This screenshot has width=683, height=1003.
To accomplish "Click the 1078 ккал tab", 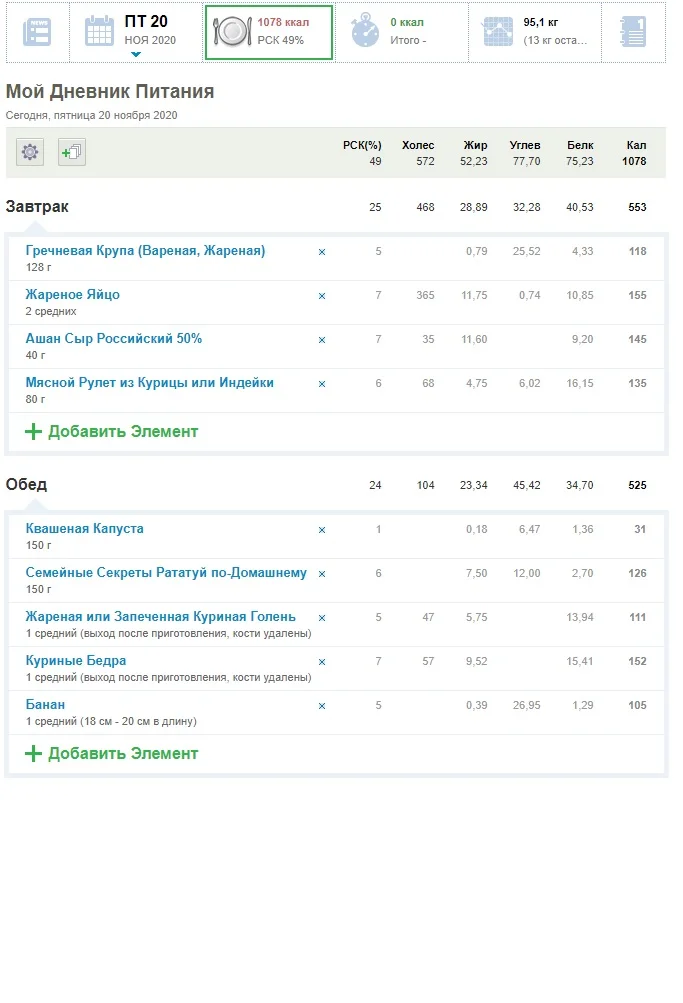I will [269, 32].
